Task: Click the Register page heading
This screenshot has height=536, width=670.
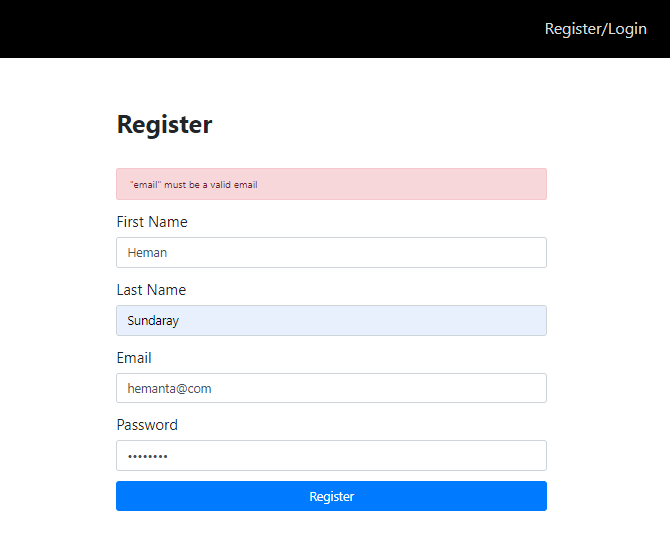Action: point(164,125)
